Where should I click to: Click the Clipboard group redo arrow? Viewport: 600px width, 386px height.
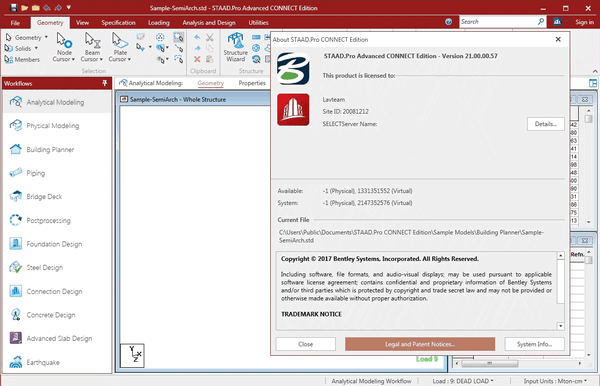tap(197, 49)
